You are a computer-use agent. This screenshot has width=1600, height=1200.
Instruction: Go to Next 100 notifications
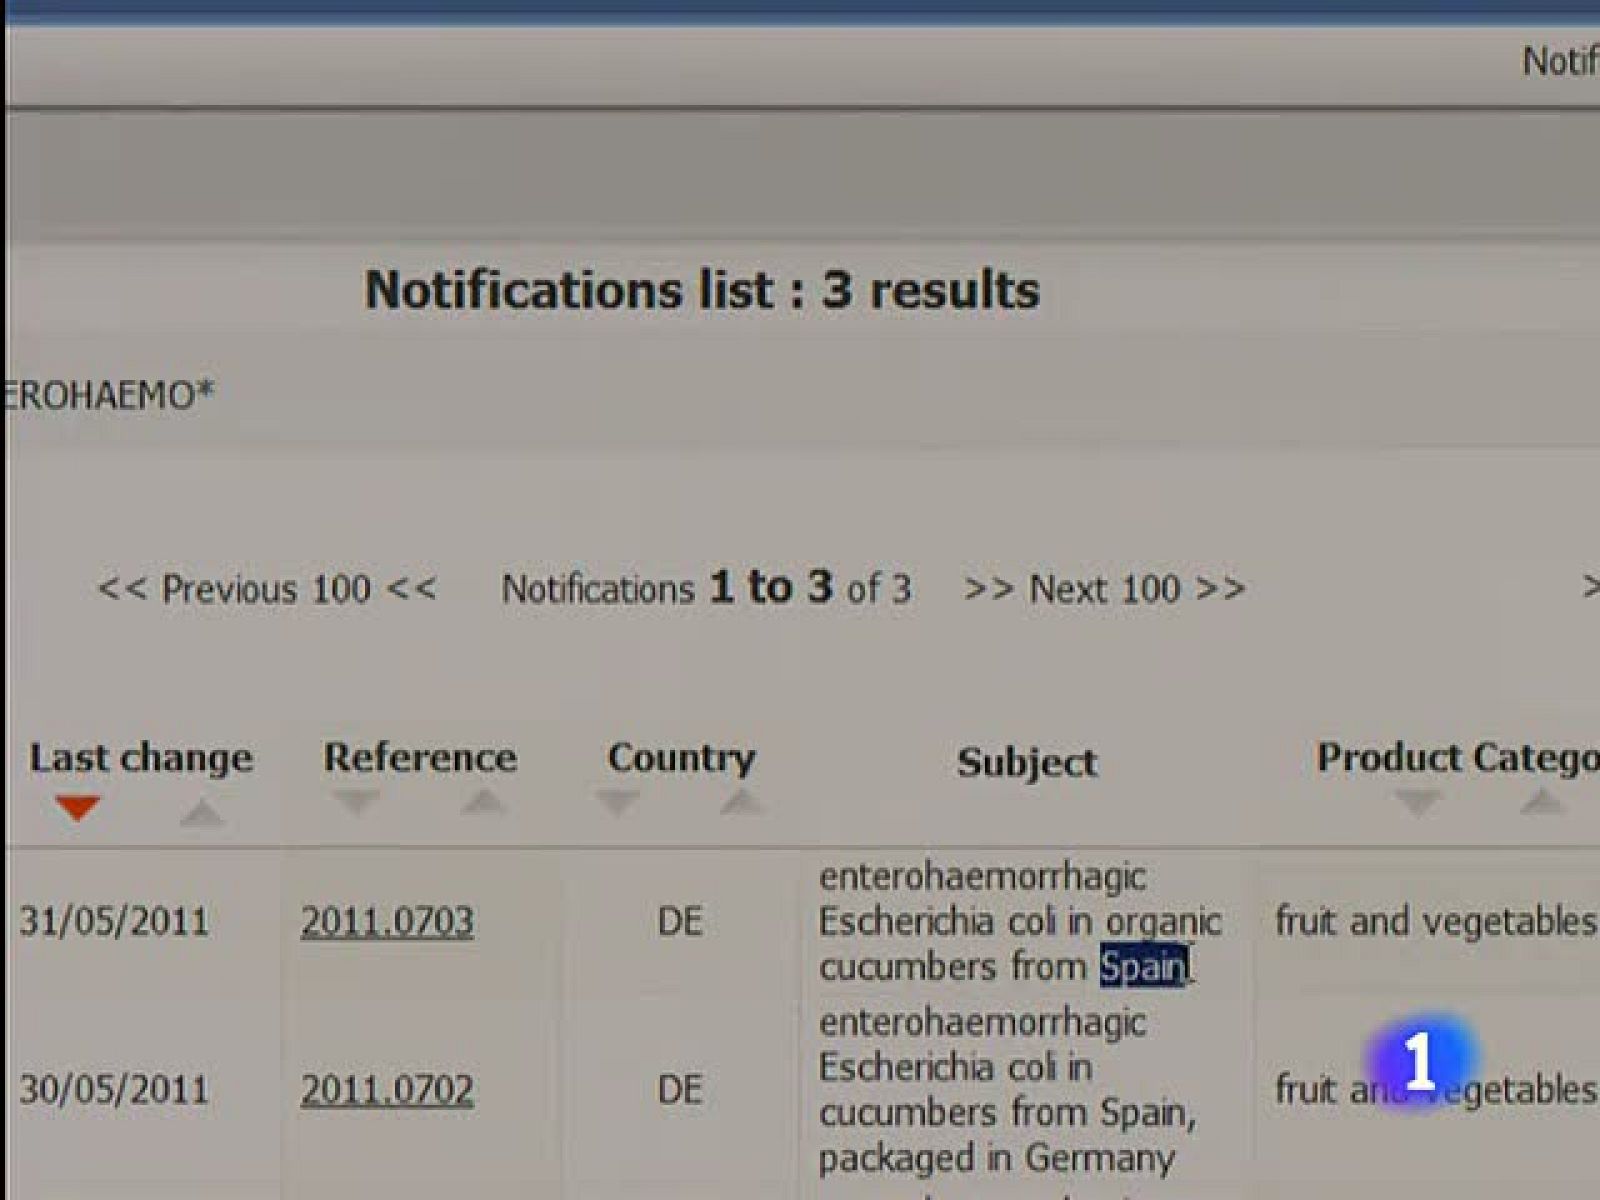pos(1104,589)
